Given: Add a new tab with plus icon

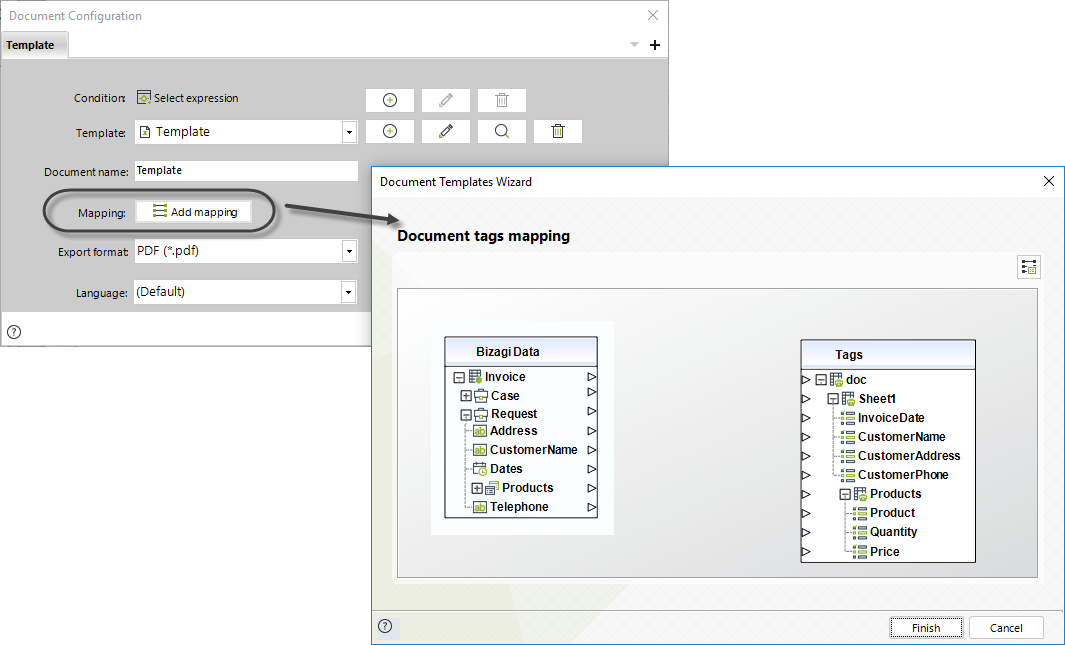Looking at the screenshot, I should point(655,45).
